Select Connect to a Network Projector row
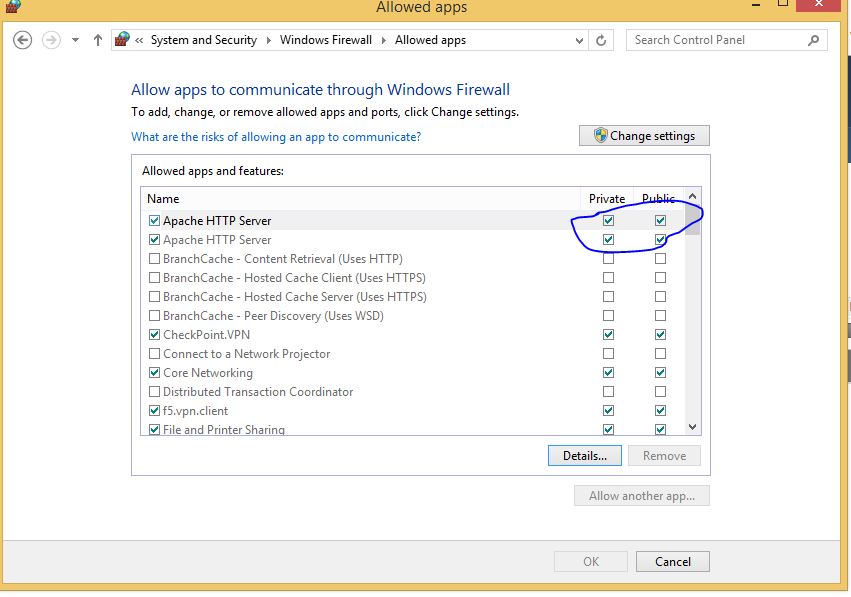This screenshot has width=851, height=597. click(x=413, y=354)
